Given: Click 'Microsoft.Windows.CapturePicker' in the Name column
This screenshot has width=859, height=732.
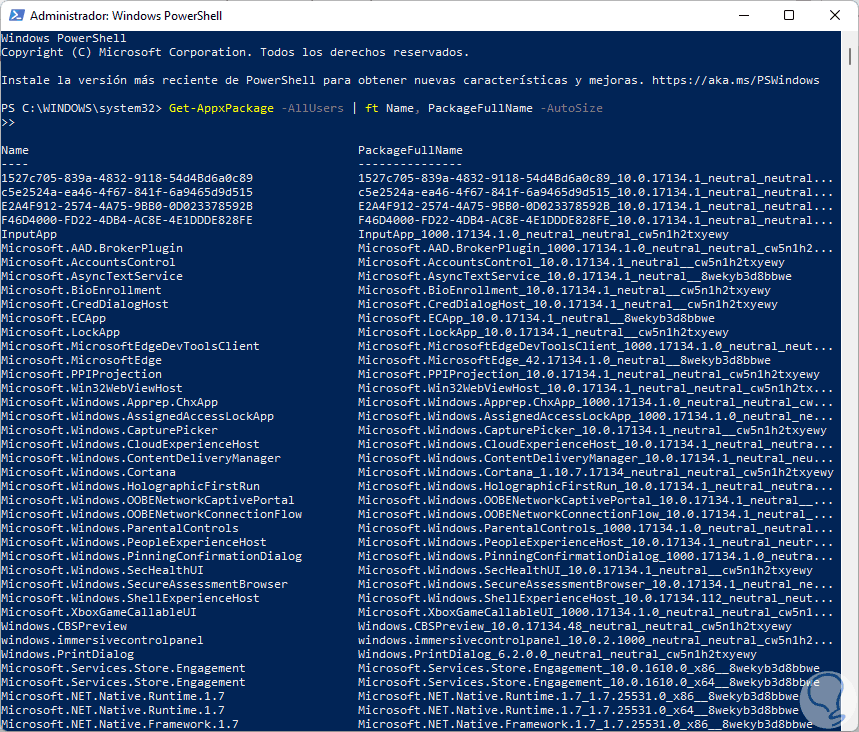Looking at the screenshot, I should point(110,431).
